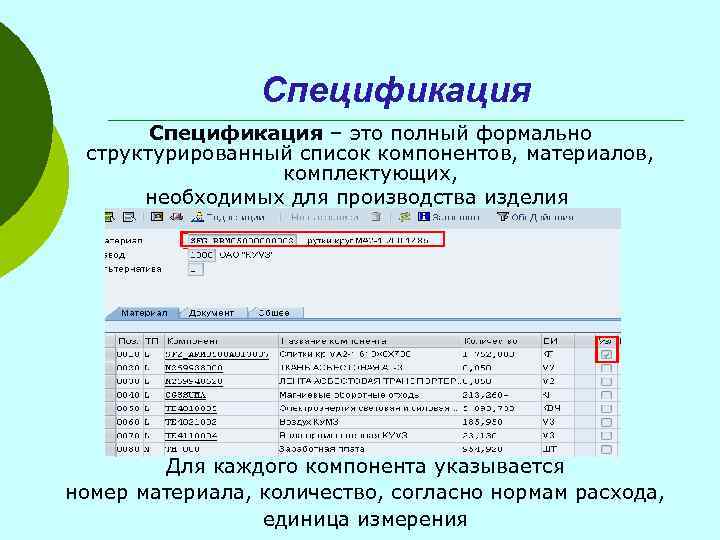
Task: Switch to the Материал tab
Action: tap(144, 313)
